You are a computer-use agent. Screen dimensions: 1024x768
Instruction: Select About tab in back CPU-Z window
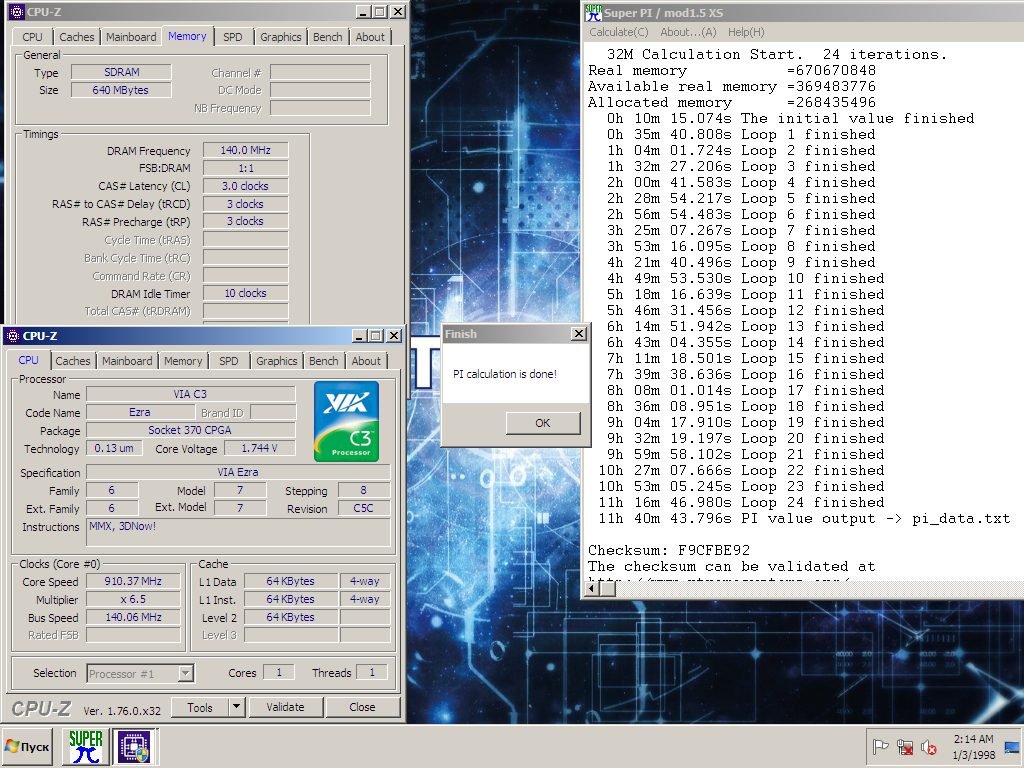click(x=370, y=37)
